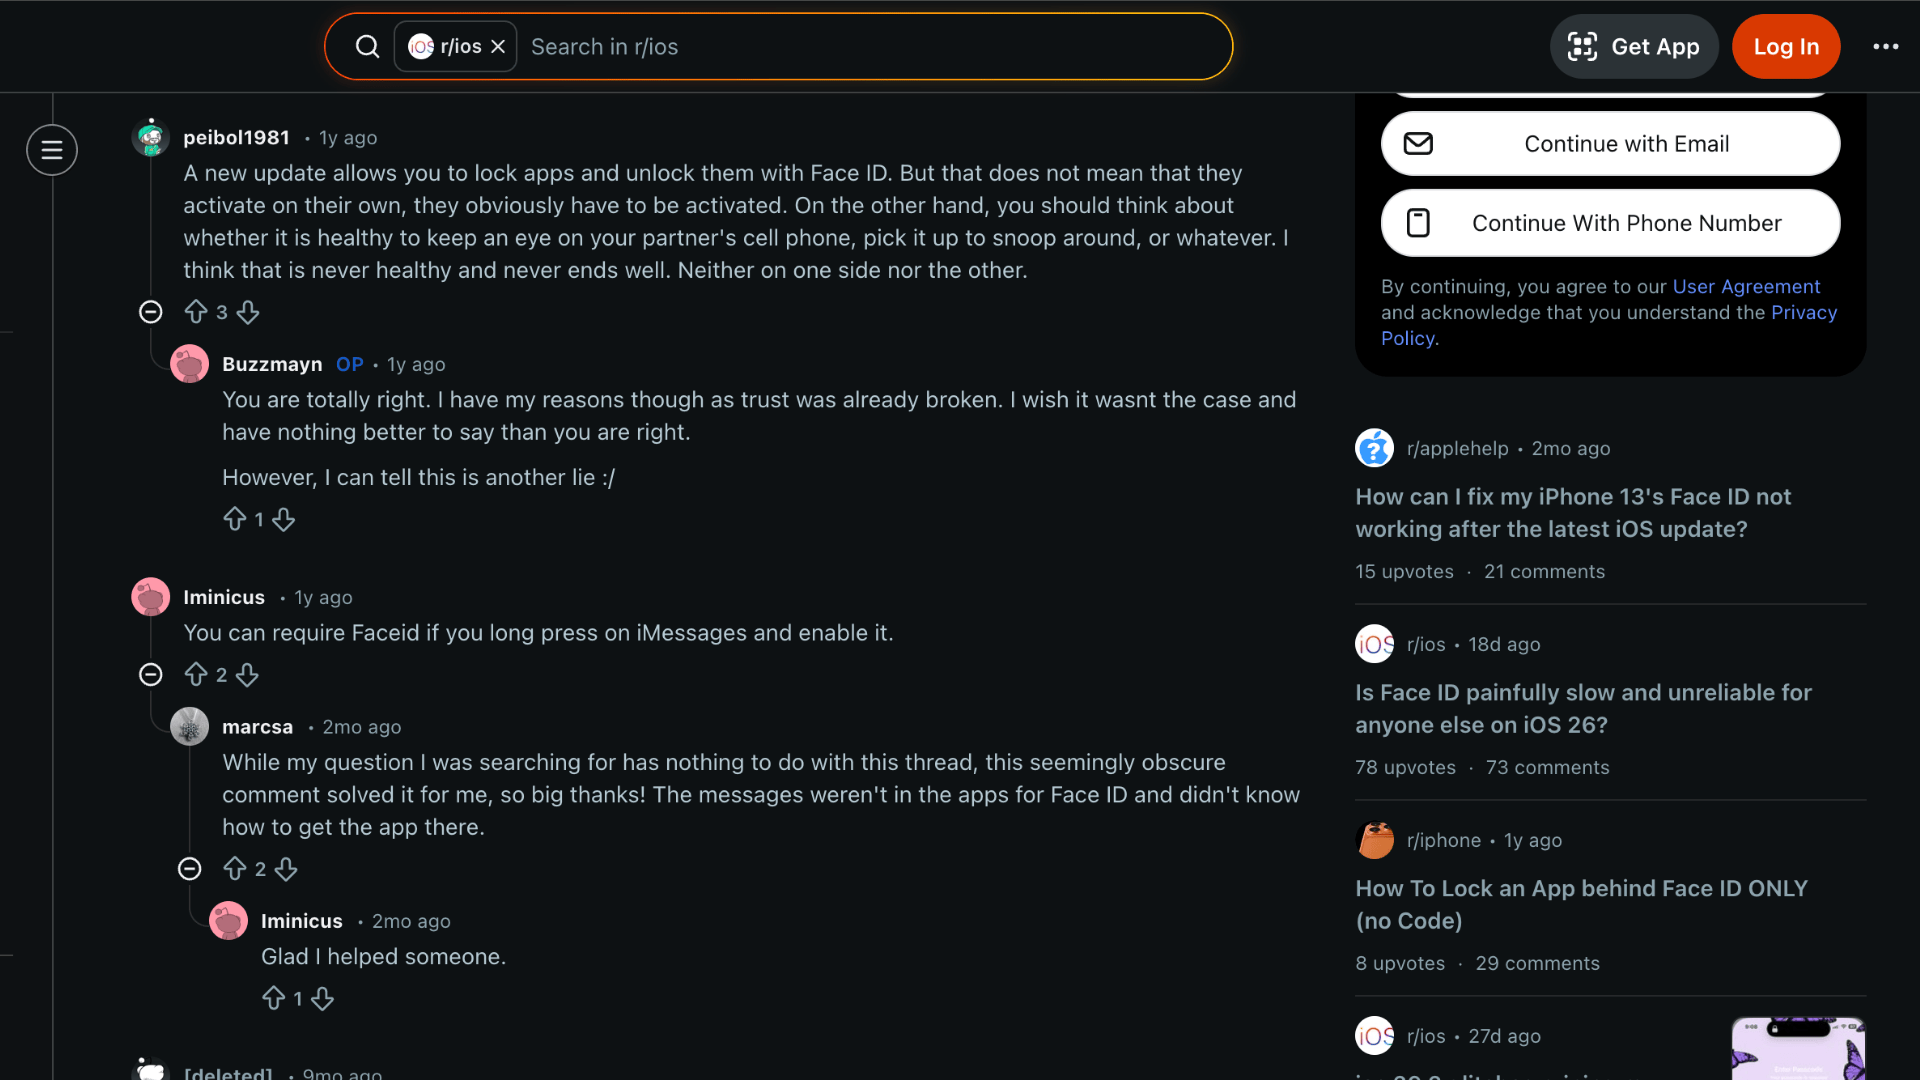1920x1080 pixels.
Task: Open the three-dot overflow menu
Action: pyautogui.click(x=1886, y=46)
